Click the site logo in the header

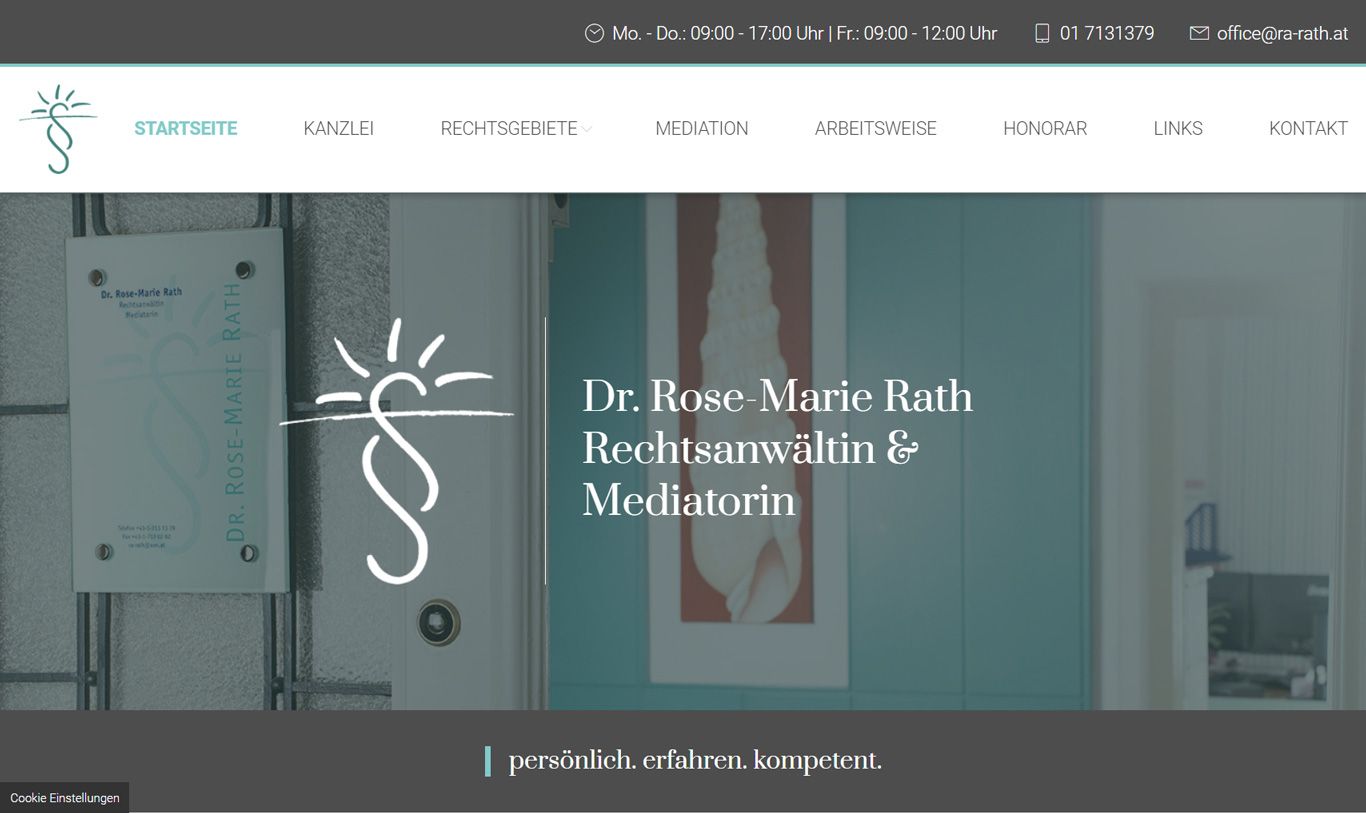[x=58, y=129]
